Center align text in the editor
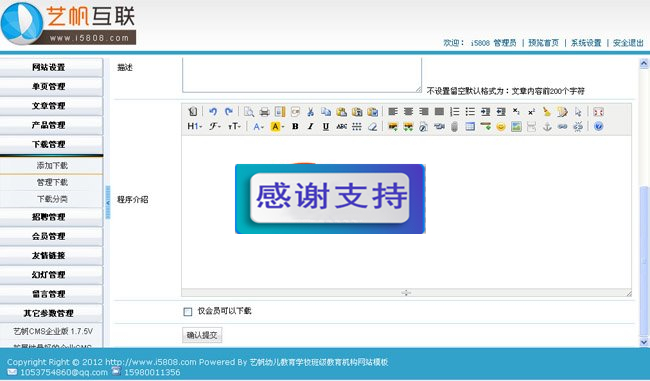 (x=408, y=112)
